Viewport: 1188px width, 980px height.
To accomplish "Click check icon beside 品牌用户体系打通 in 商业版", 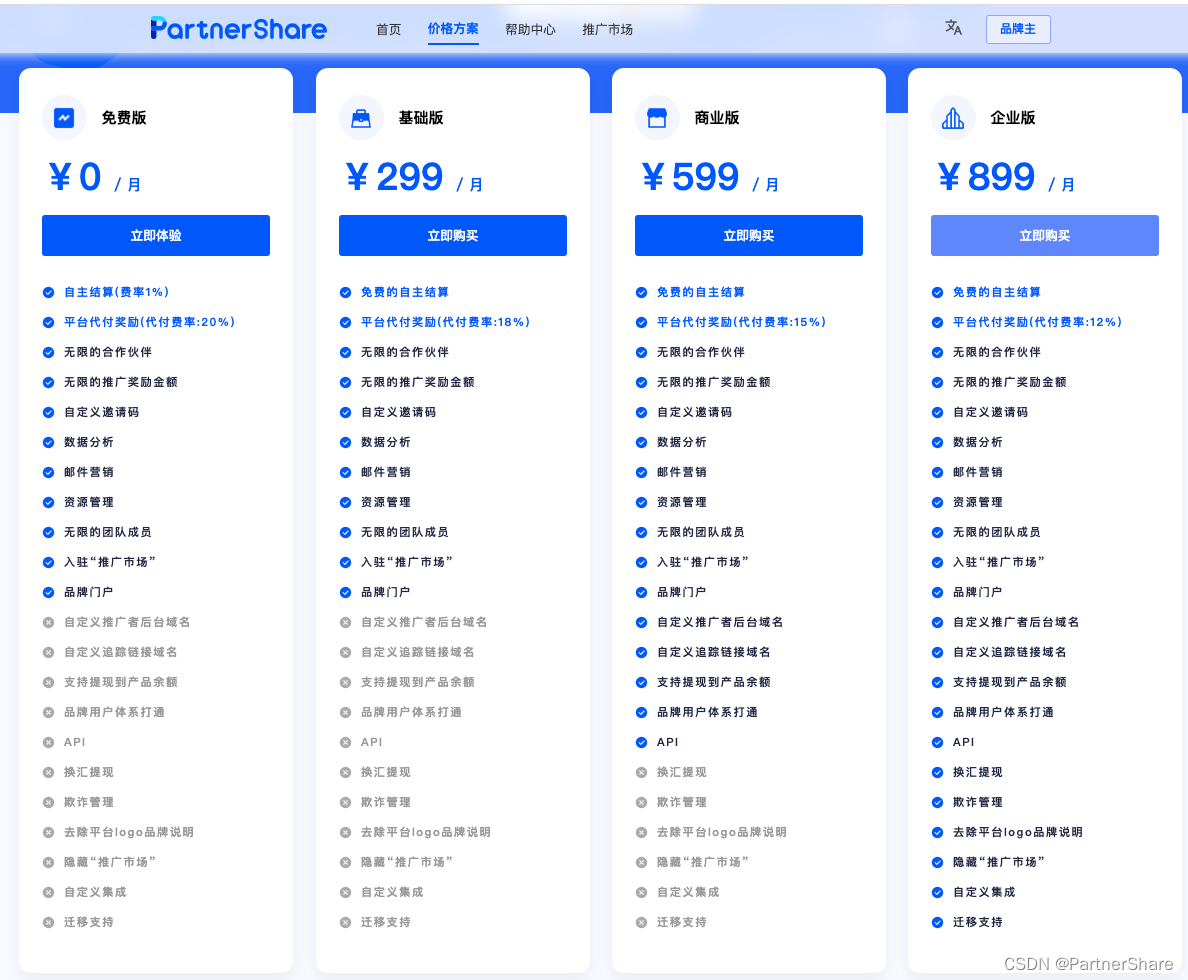I will (642, 712).
